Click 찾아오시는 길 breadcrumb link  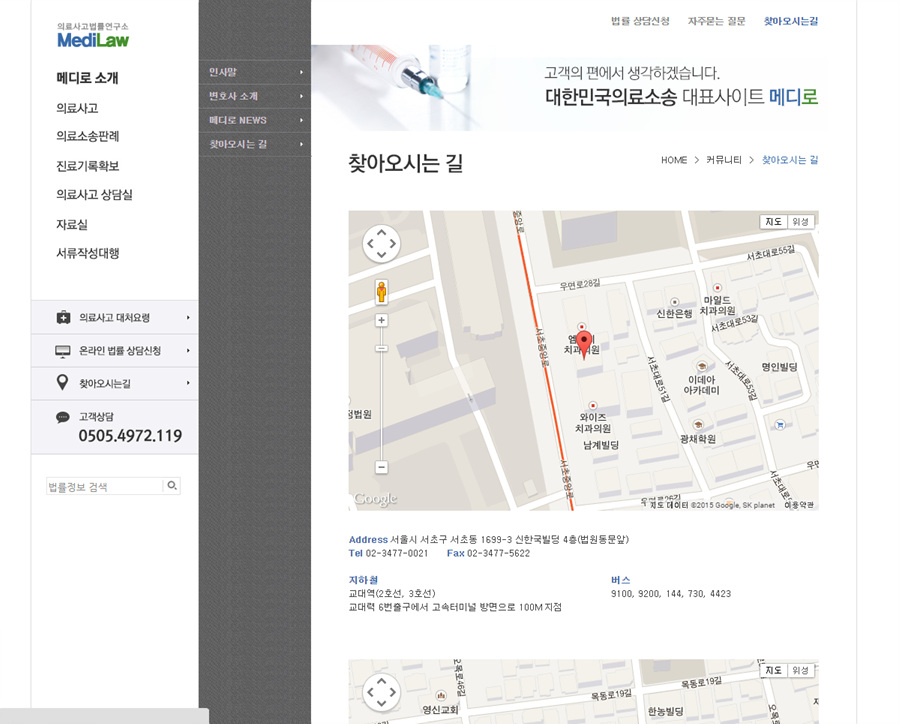tap(790, 160)
